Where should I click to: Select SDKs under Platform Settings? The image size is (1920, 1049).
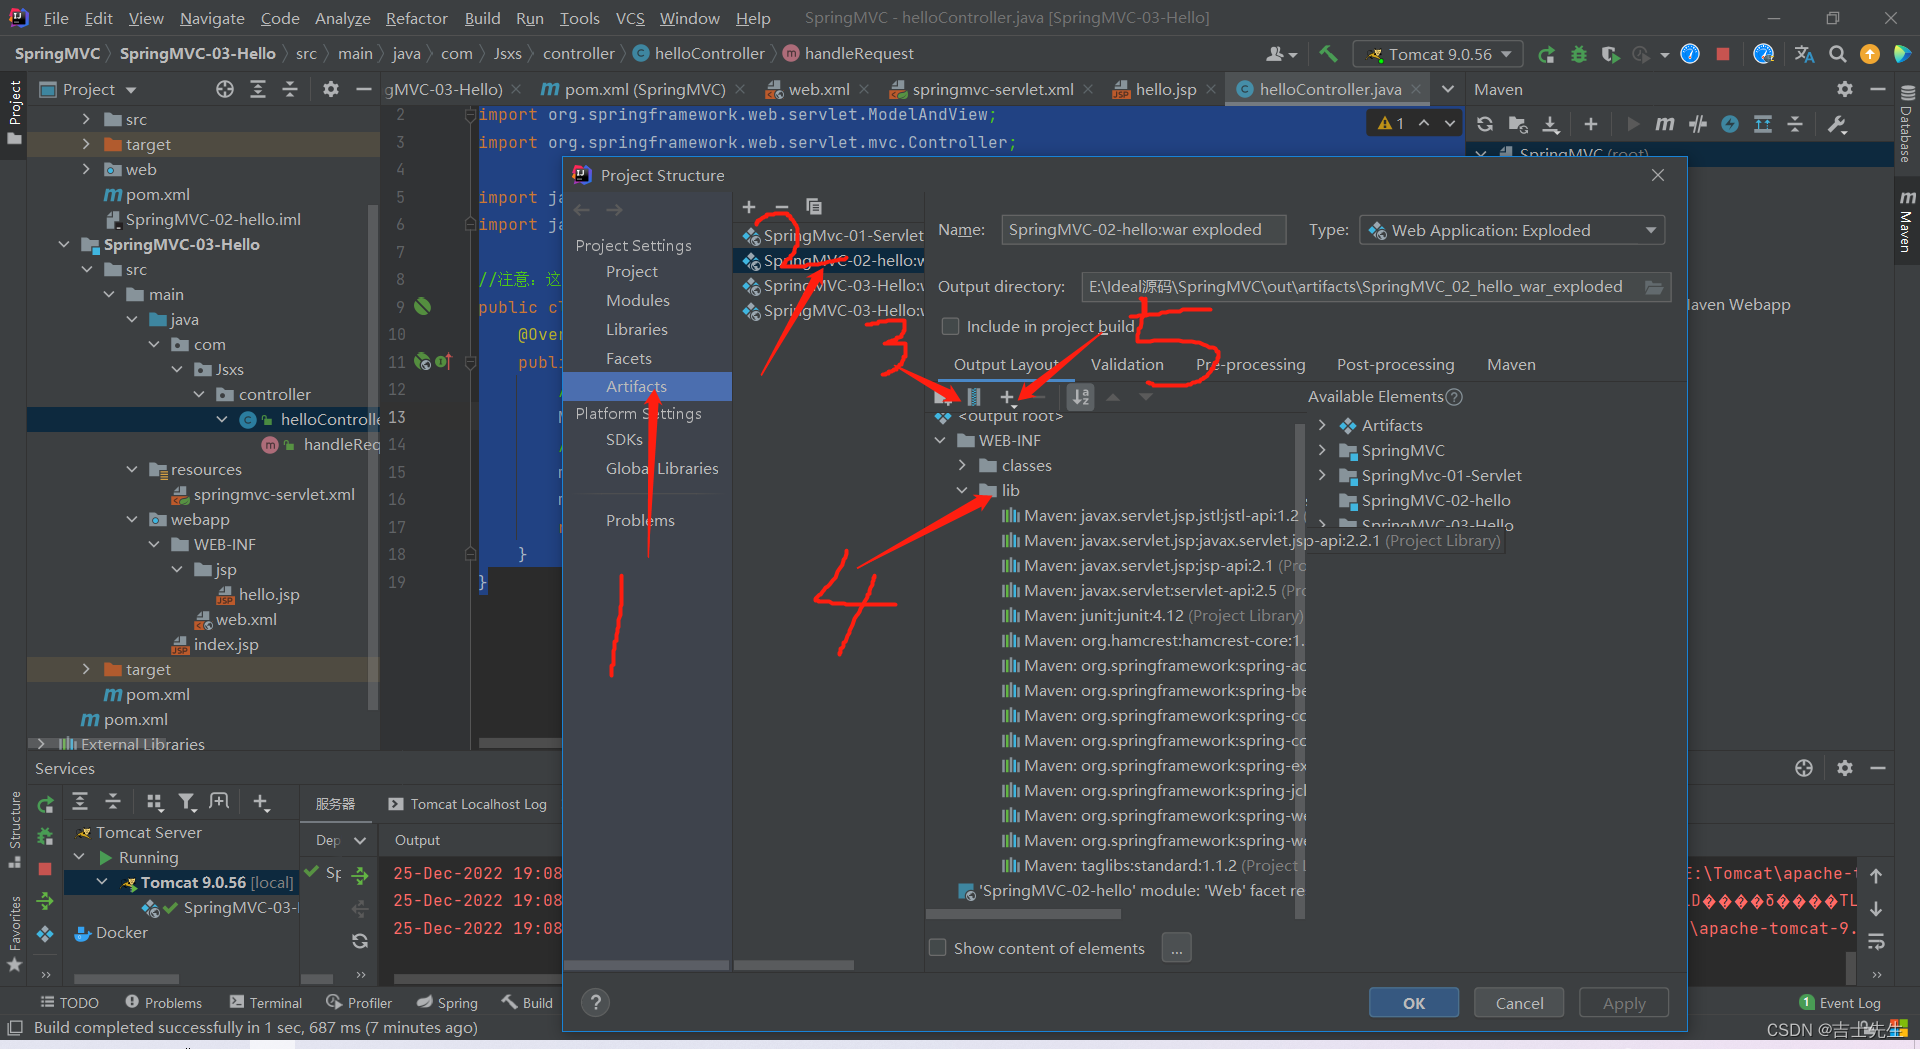coord(624,439)
